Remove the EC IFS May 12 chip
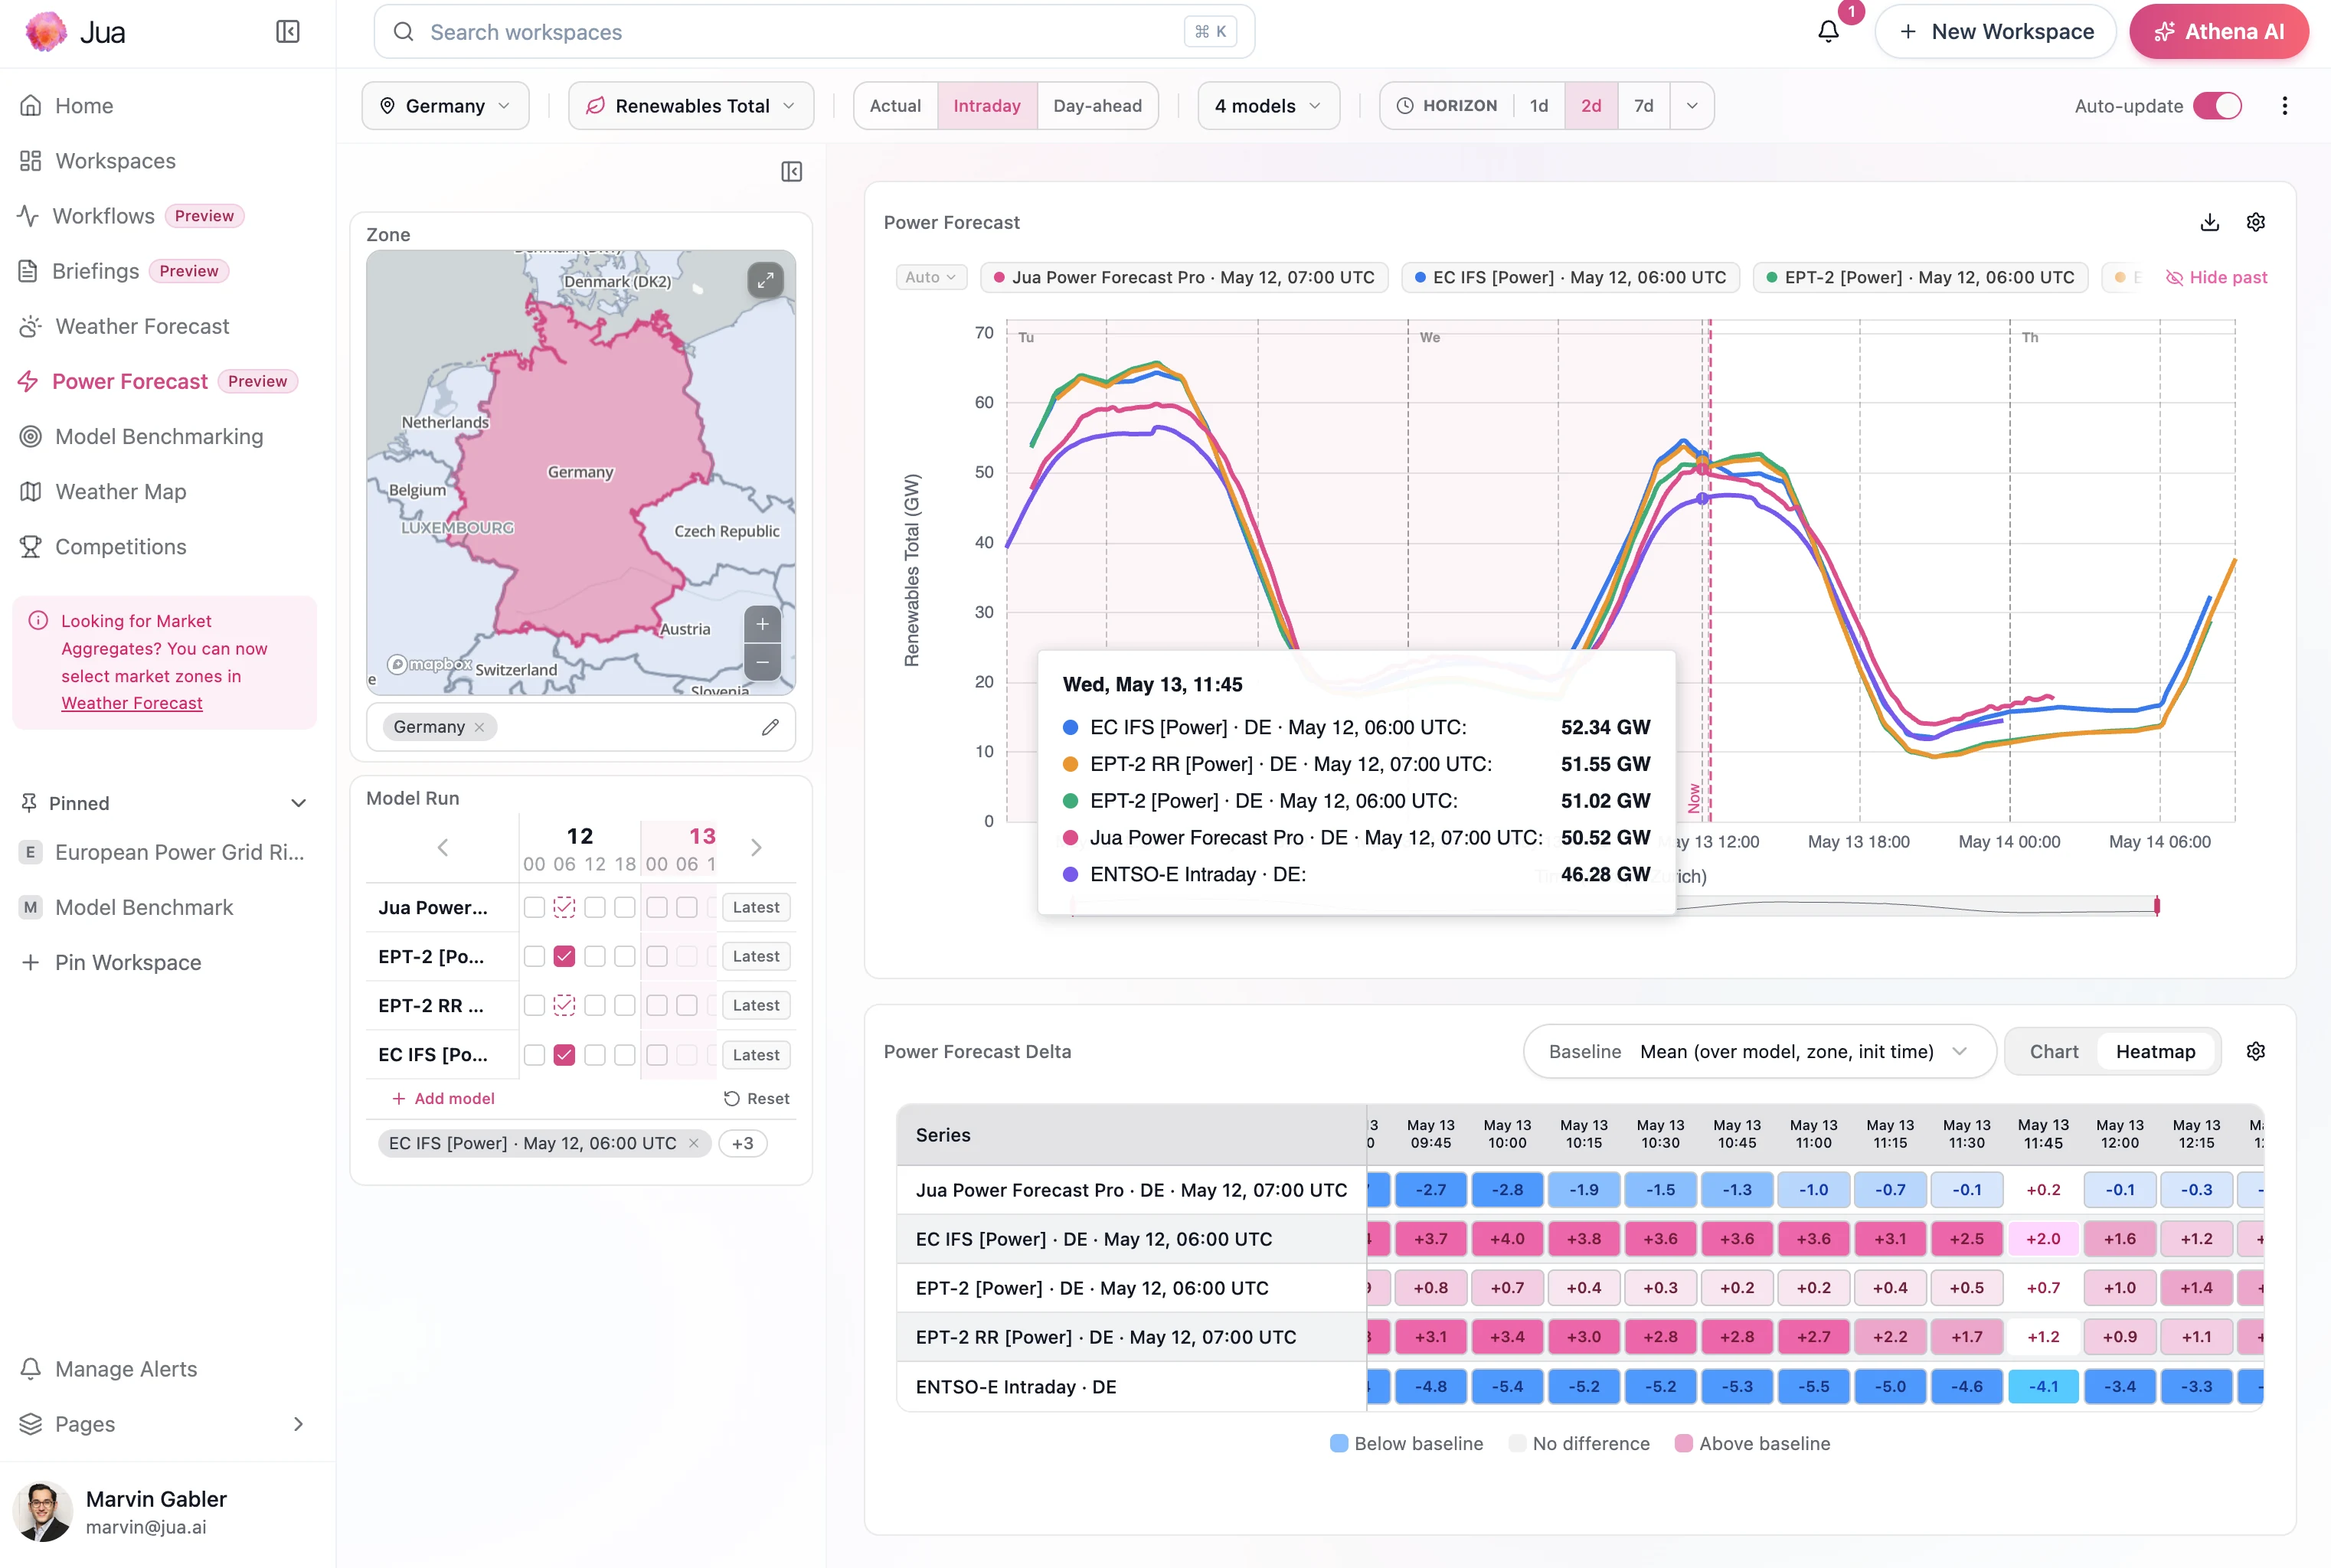Screen dimensions: 2331x1568 694,1143
